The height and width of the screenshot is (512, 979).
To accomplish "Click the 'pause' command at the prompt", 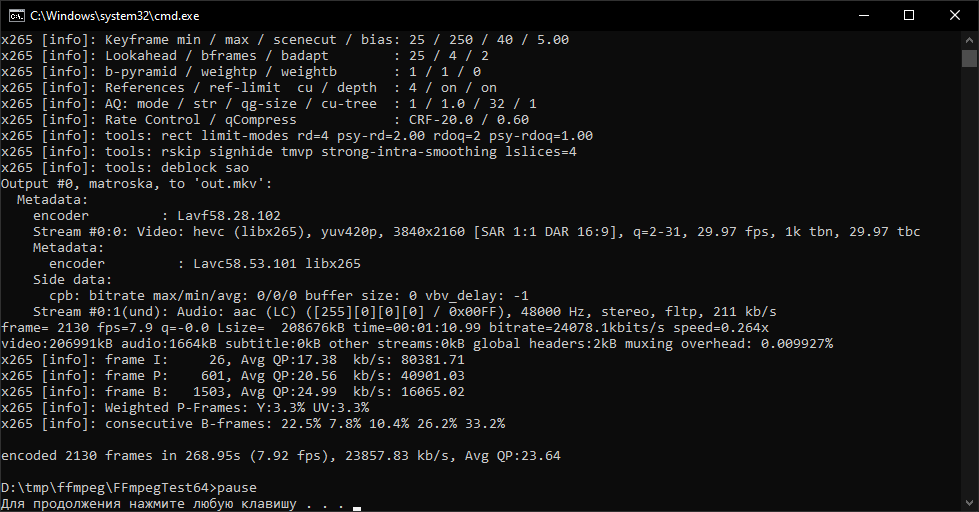I will (237, 488).
